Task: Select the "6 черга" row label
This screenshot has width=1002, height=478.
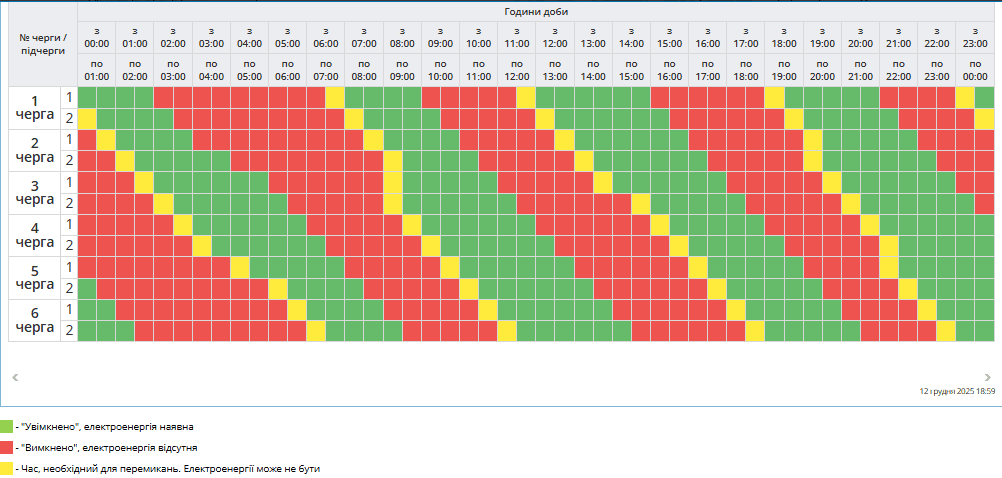Action: (35, 320)
